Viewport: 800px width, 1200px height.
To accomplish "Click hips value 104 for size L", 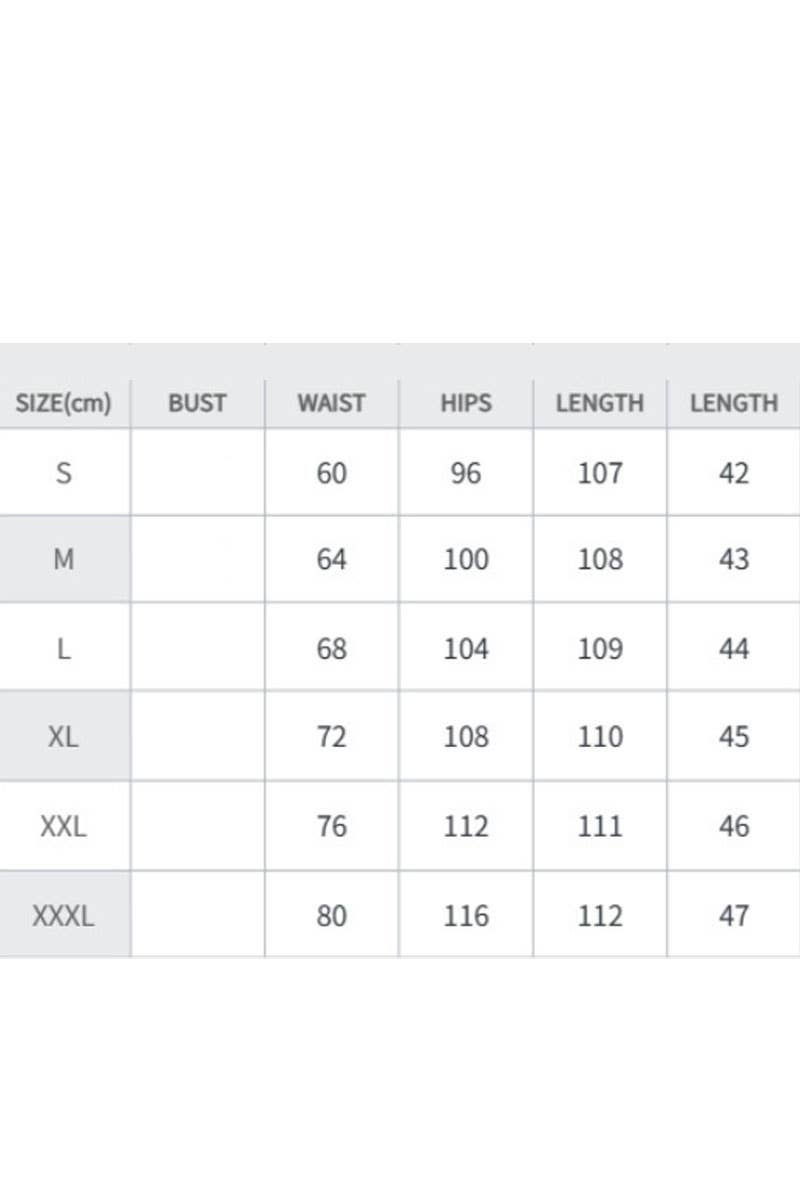I will pos(466,649).
